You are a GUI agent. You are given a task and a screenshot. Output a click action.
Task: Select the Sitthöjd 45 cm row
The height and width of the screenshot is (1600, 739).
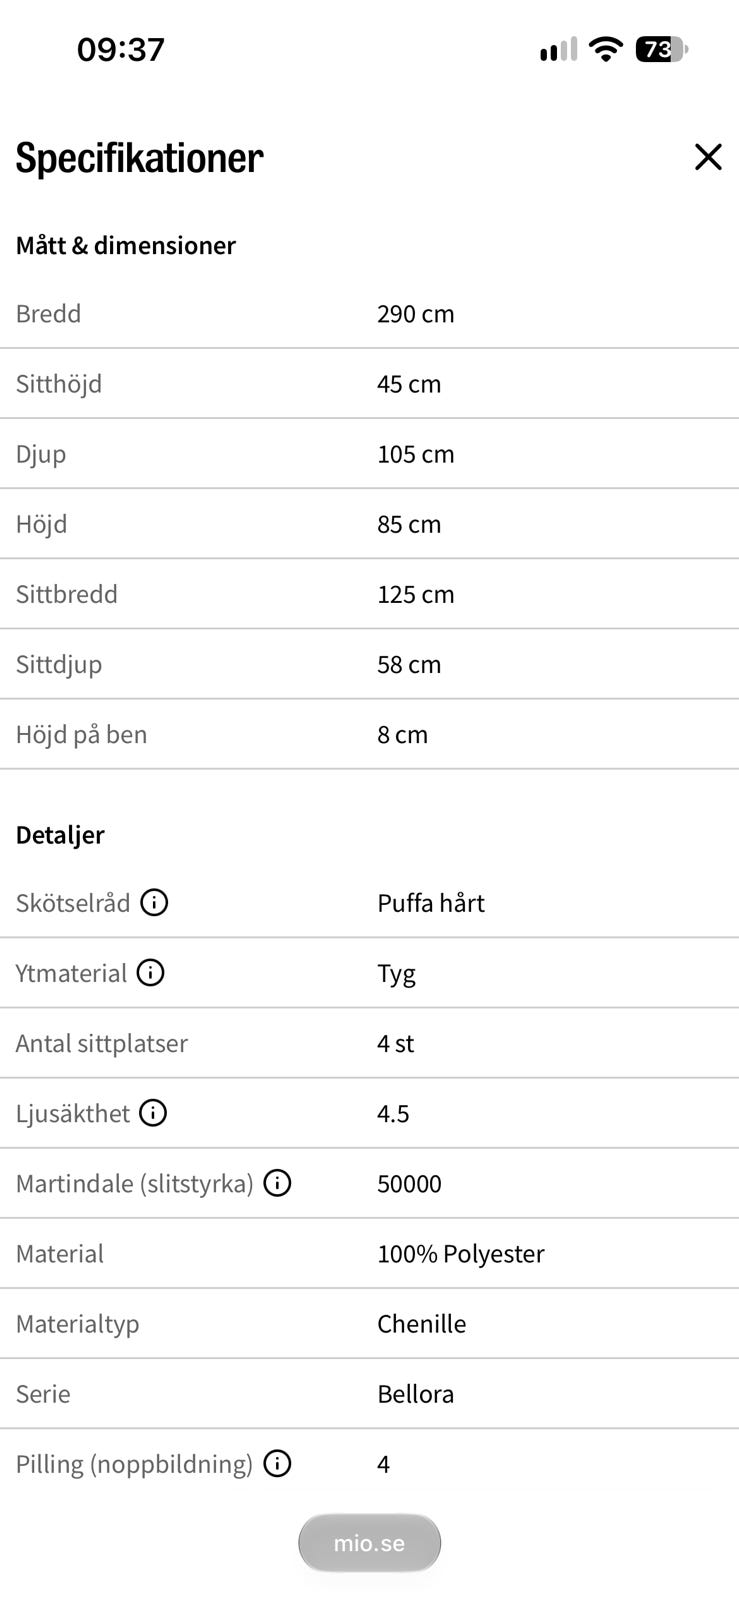pos(369,384)
